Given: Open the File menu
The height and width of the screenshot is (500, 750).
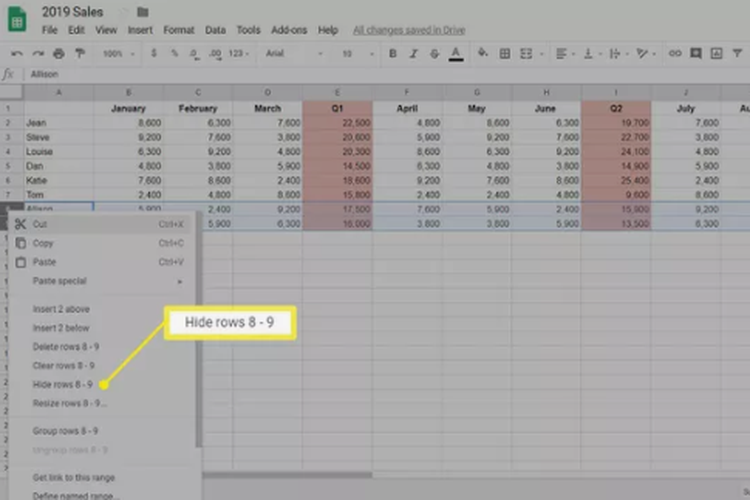Looking at the screenshot, I should [50, 30].
